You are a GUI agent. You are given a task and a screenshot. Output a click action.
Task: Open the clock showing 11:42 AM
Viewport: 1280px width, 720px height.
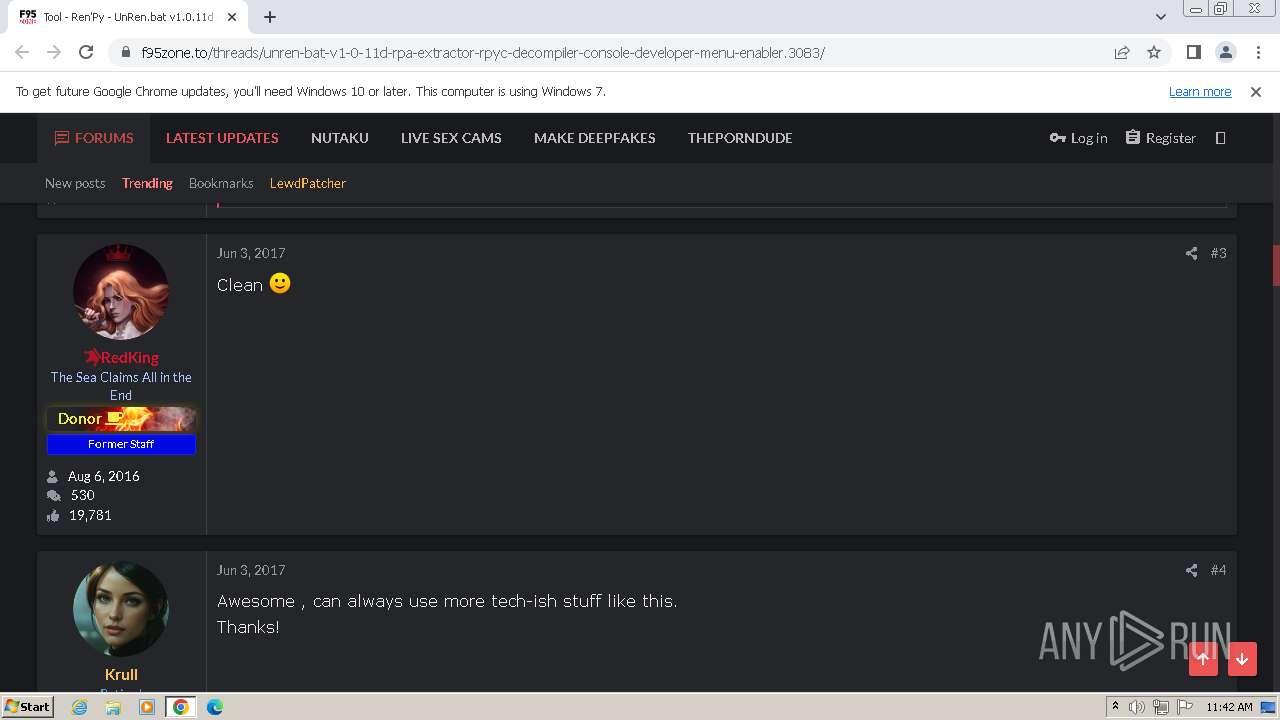click(x=1229, y=707)
